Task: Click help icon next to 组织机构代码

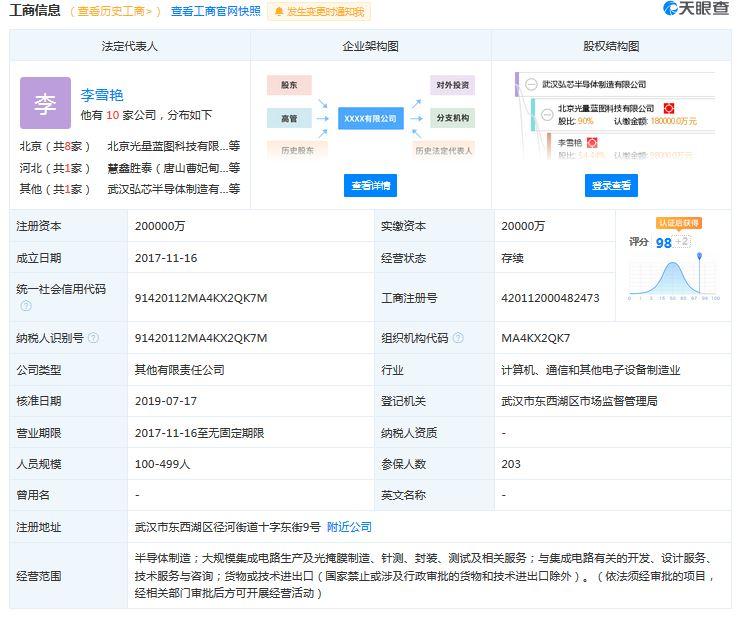Action: (458, 337)
